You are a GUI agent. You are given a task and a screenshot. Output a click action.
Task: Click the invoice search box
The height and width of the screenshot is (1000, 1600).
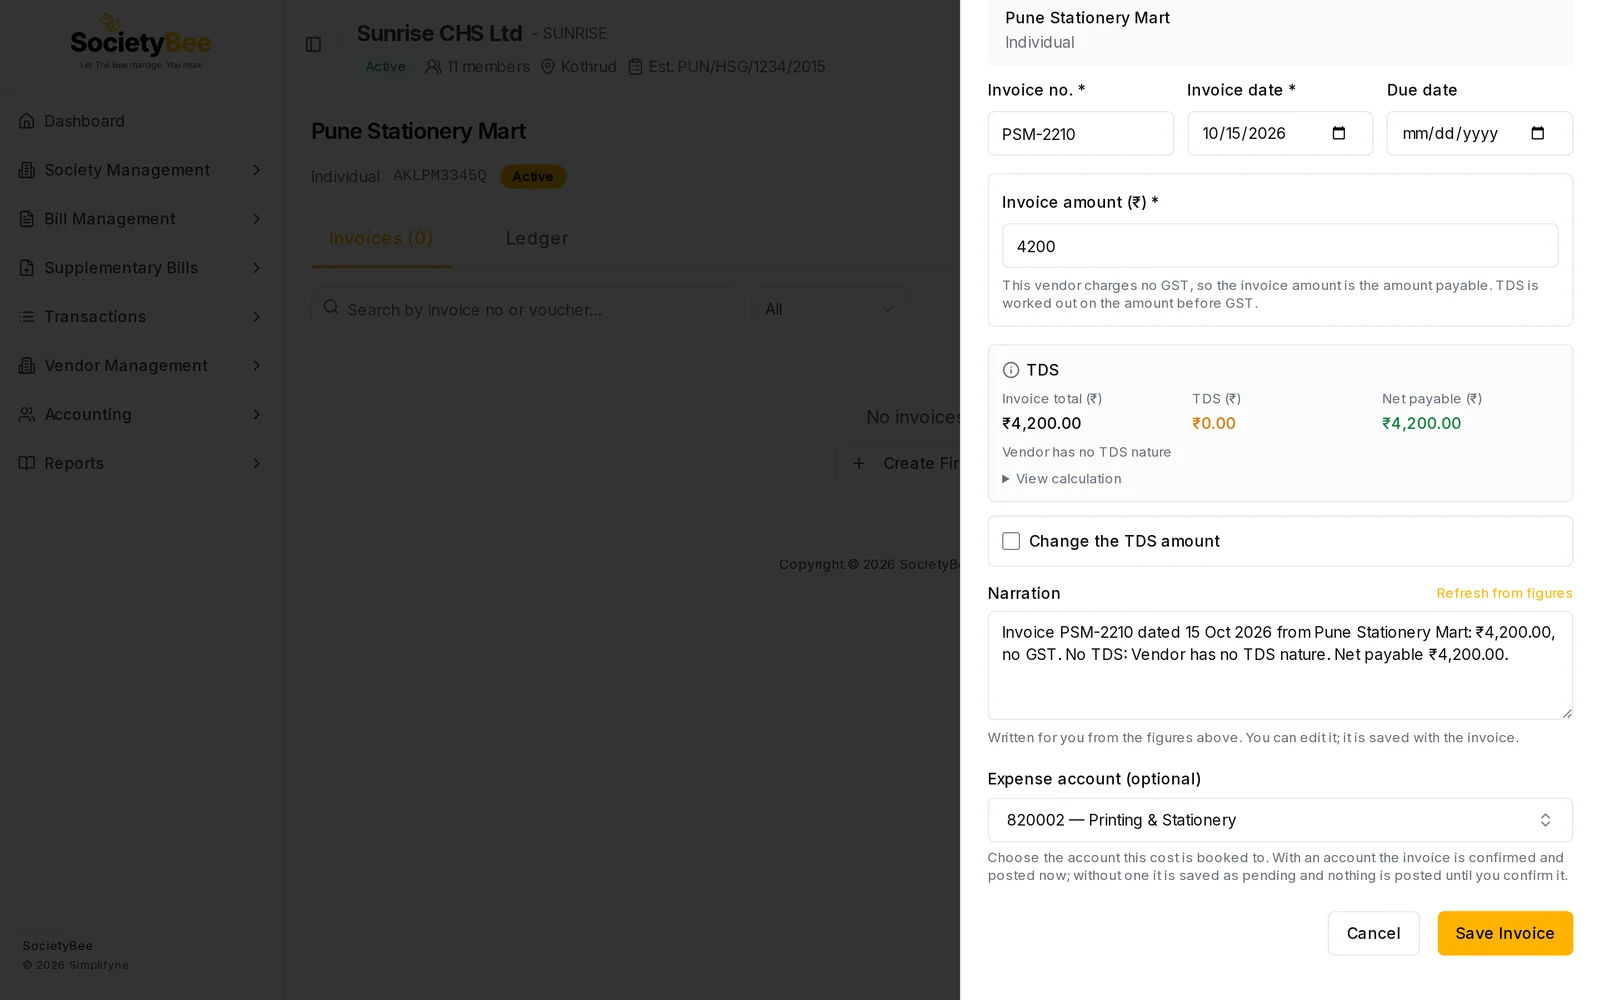pyautogui.click(x=525, y=309)
